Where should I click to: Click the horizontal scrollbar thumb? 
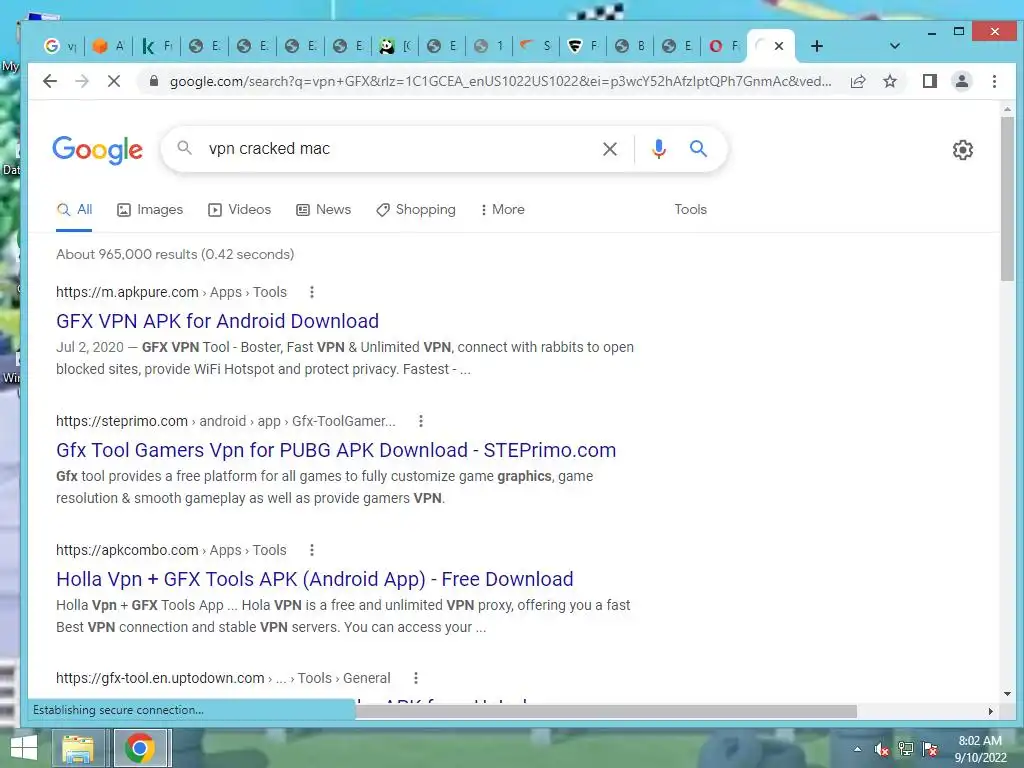pos(606,711)
